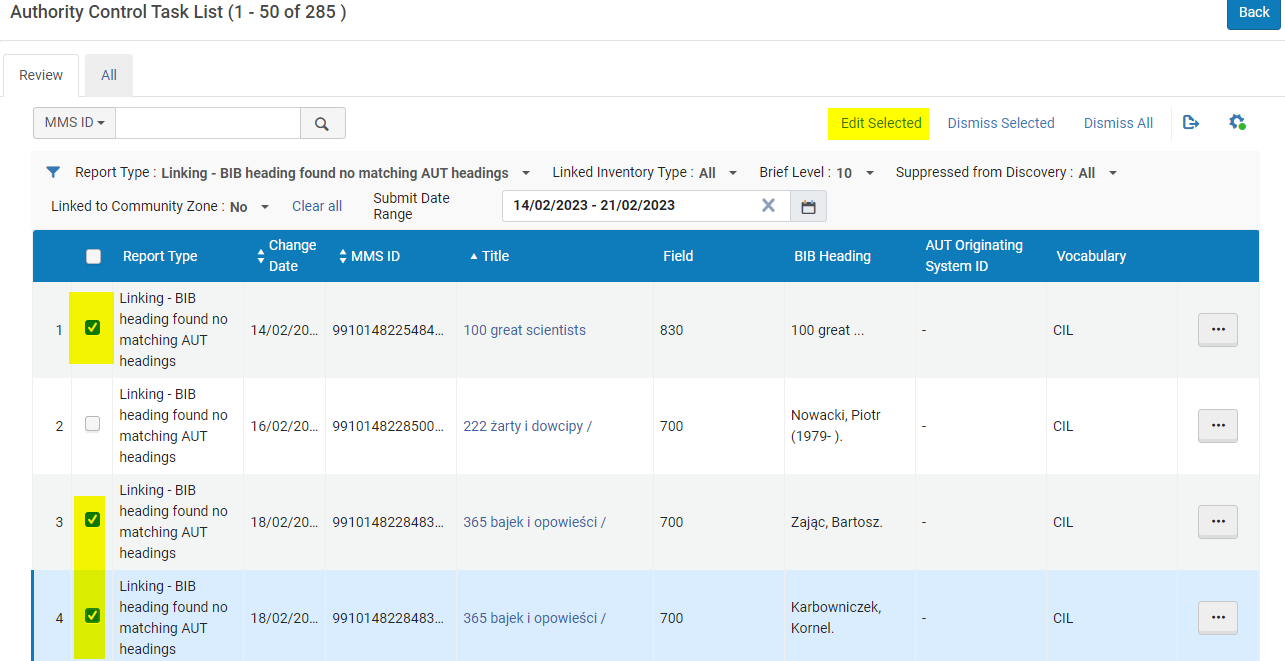Click the filter funnel icon

point(54,172)
